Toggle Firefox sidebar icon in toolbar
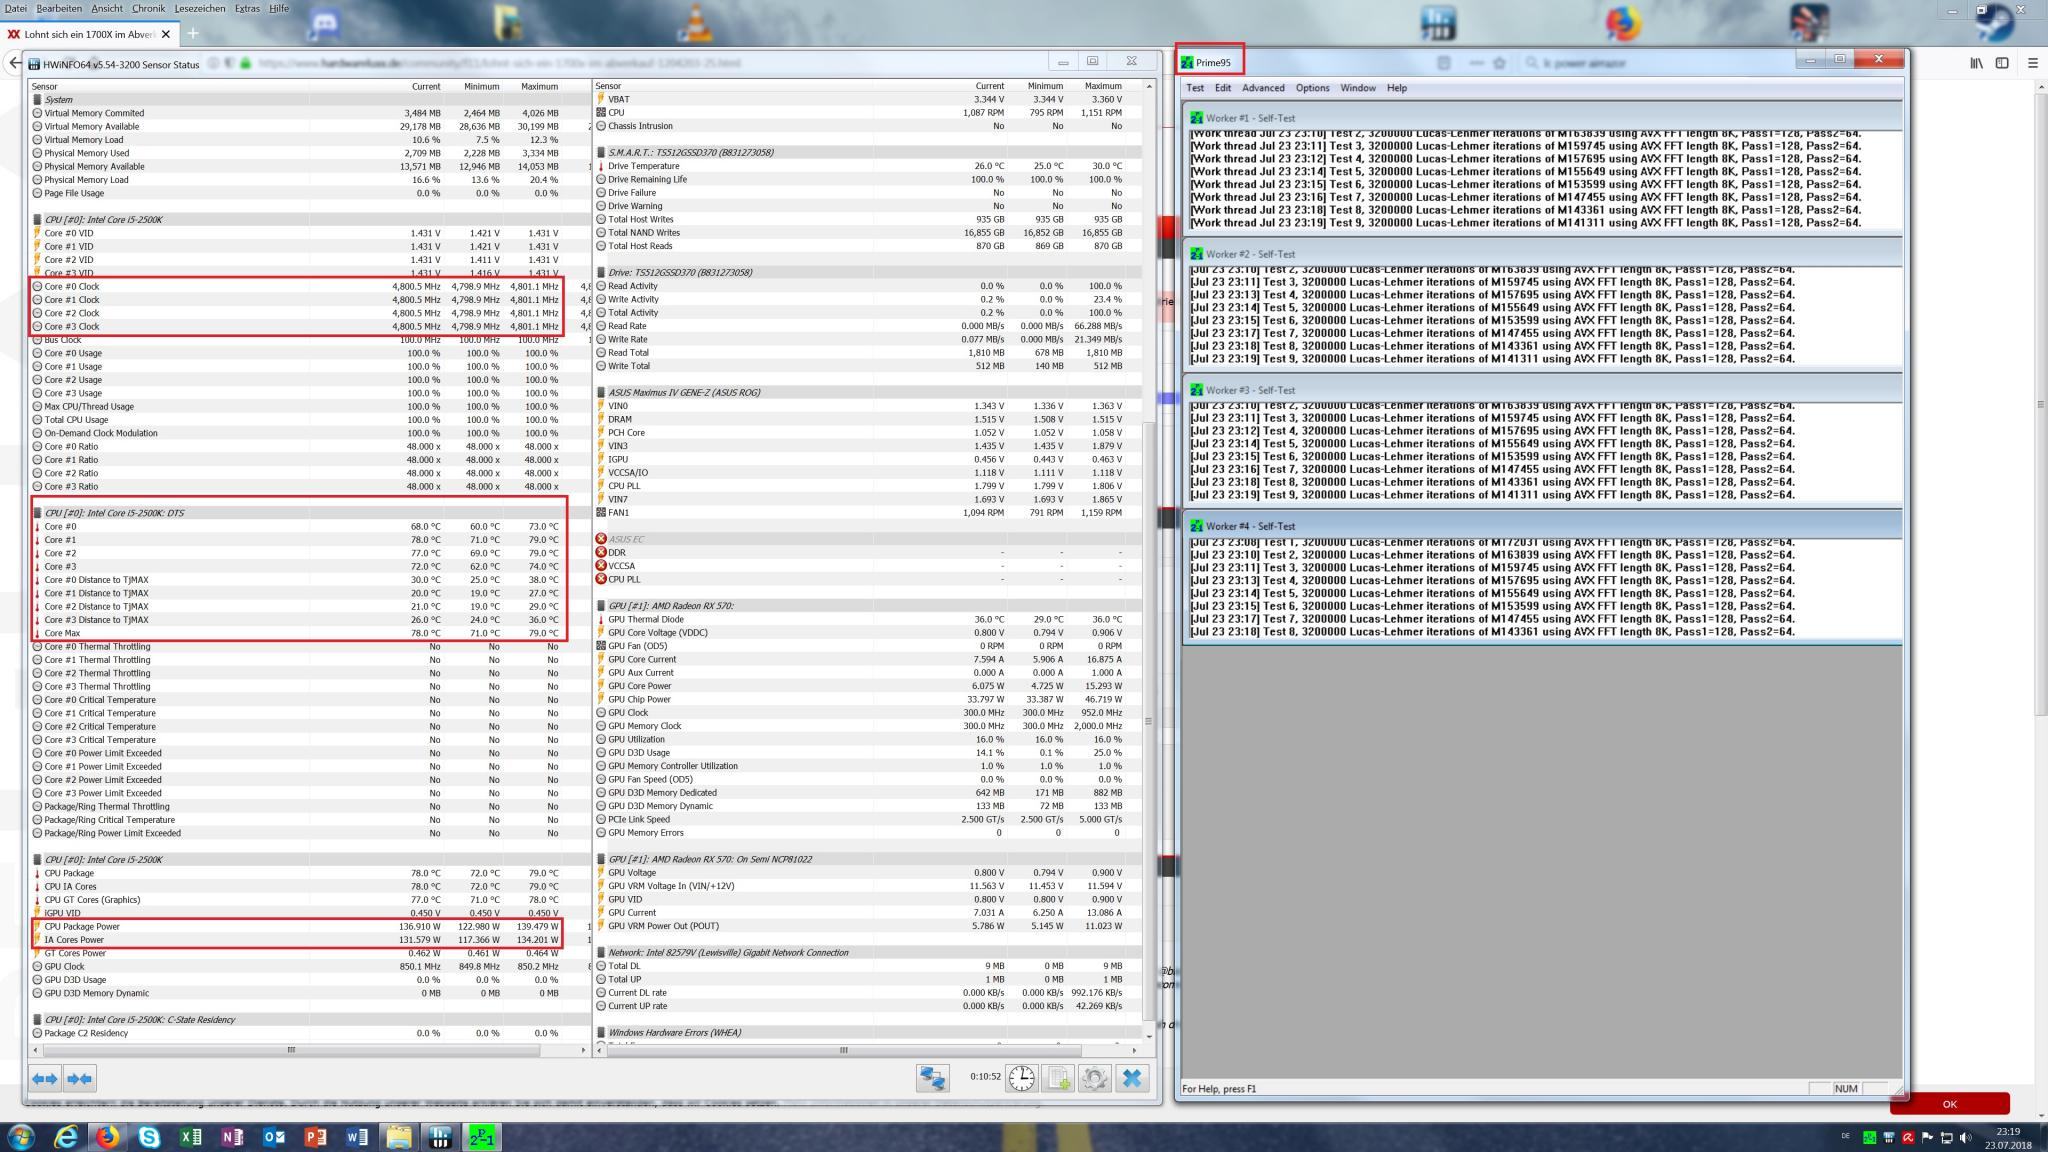Viewport: 2048px width, 1152px height. (x=2002, y=63)
